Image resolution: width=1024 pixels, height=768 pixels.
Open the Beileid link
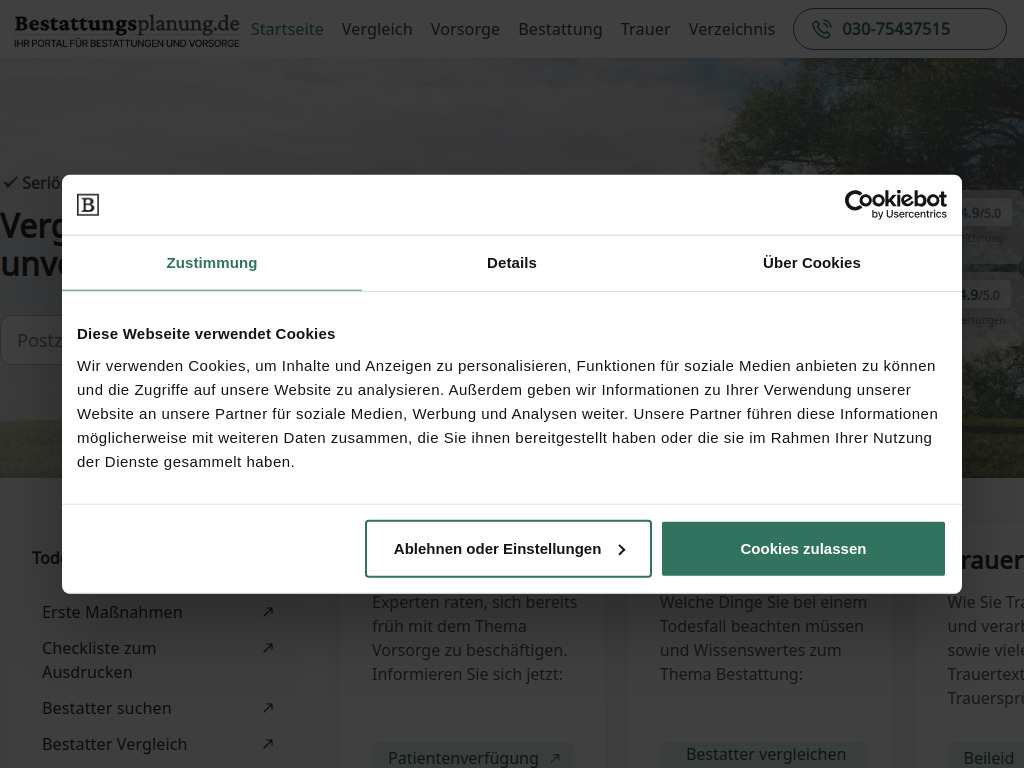(x=988, y=758)
